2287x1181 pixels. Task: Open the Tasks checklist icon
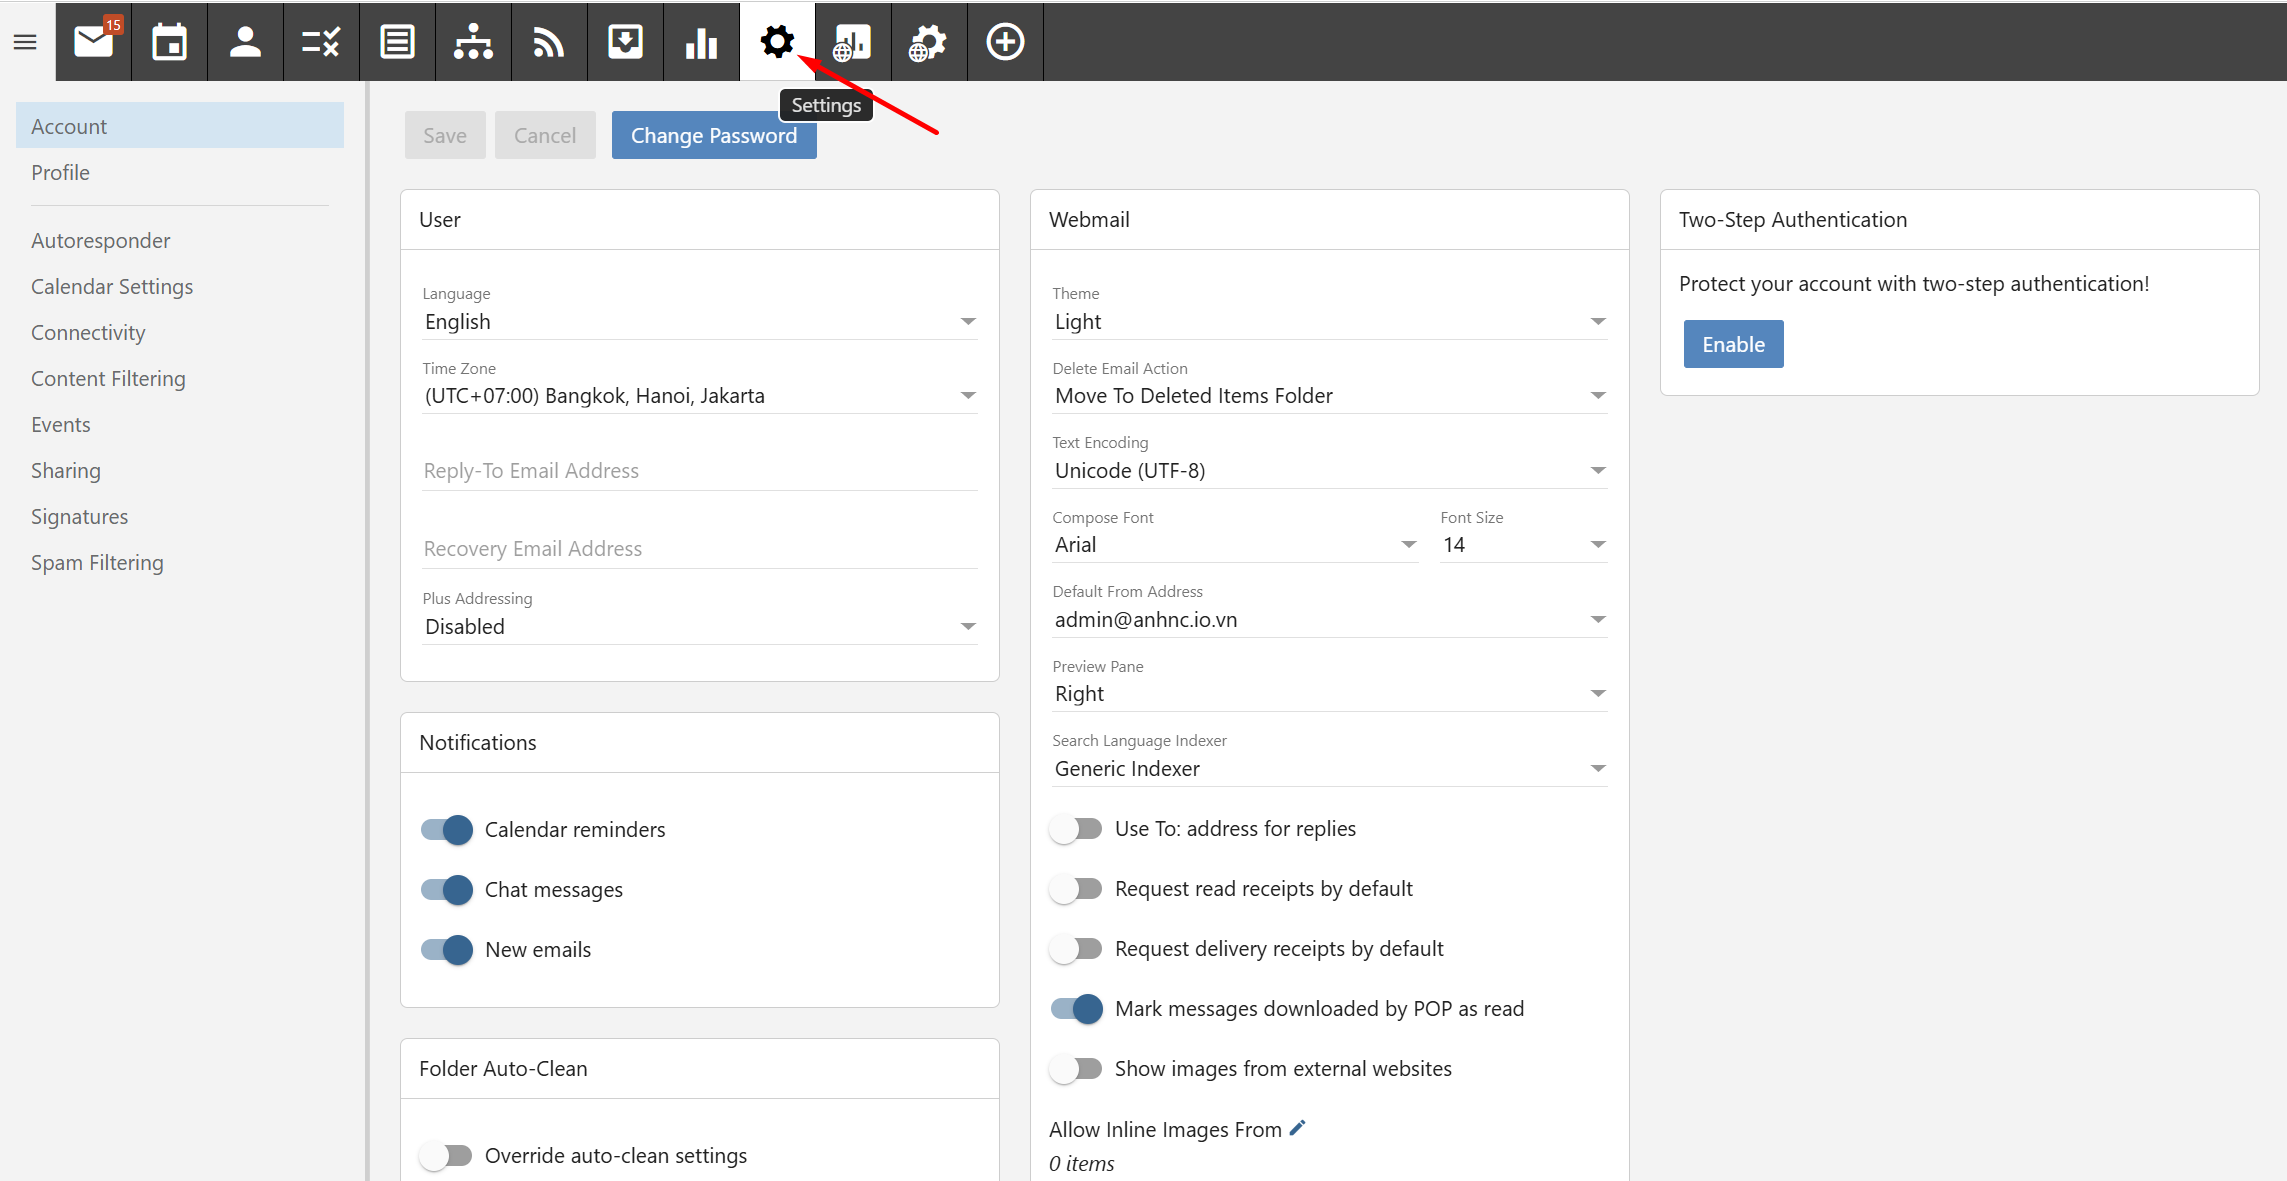pos(322,42)
